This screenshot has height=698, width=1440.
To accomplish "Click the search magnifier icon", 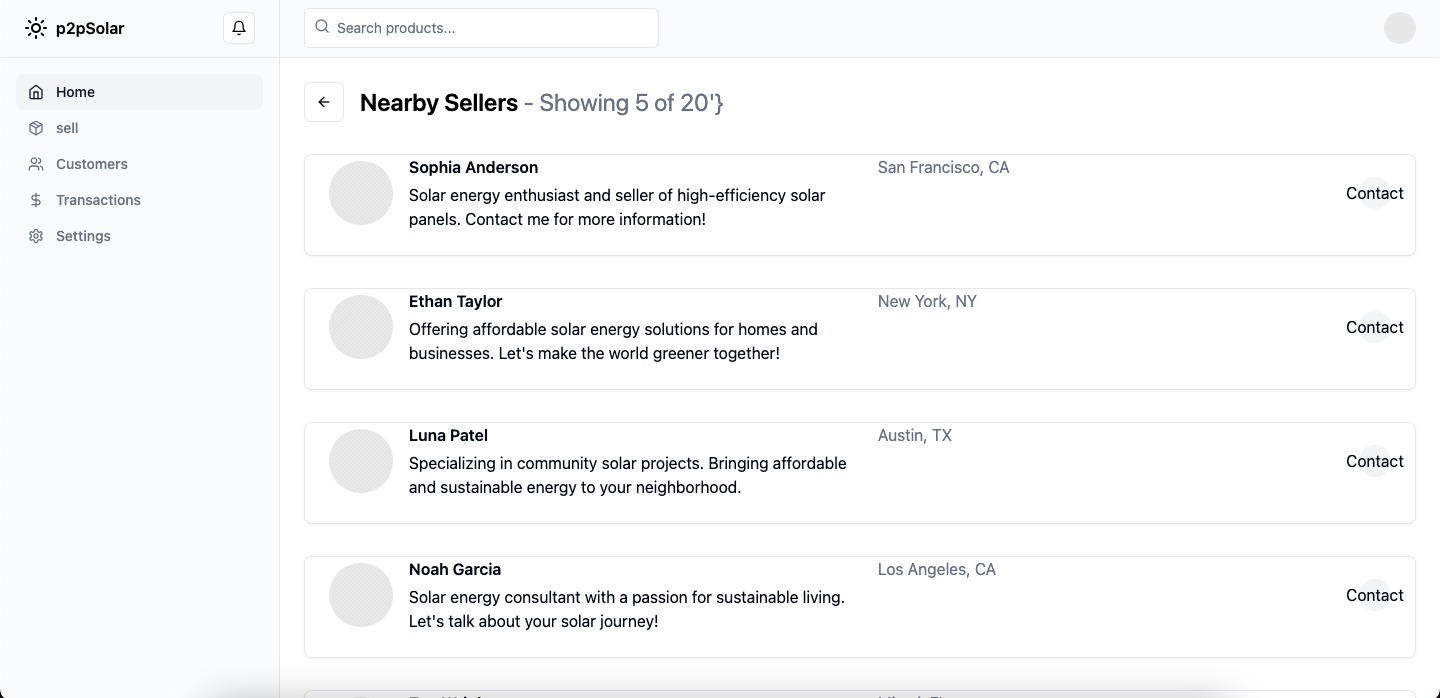I will [322, 27].
